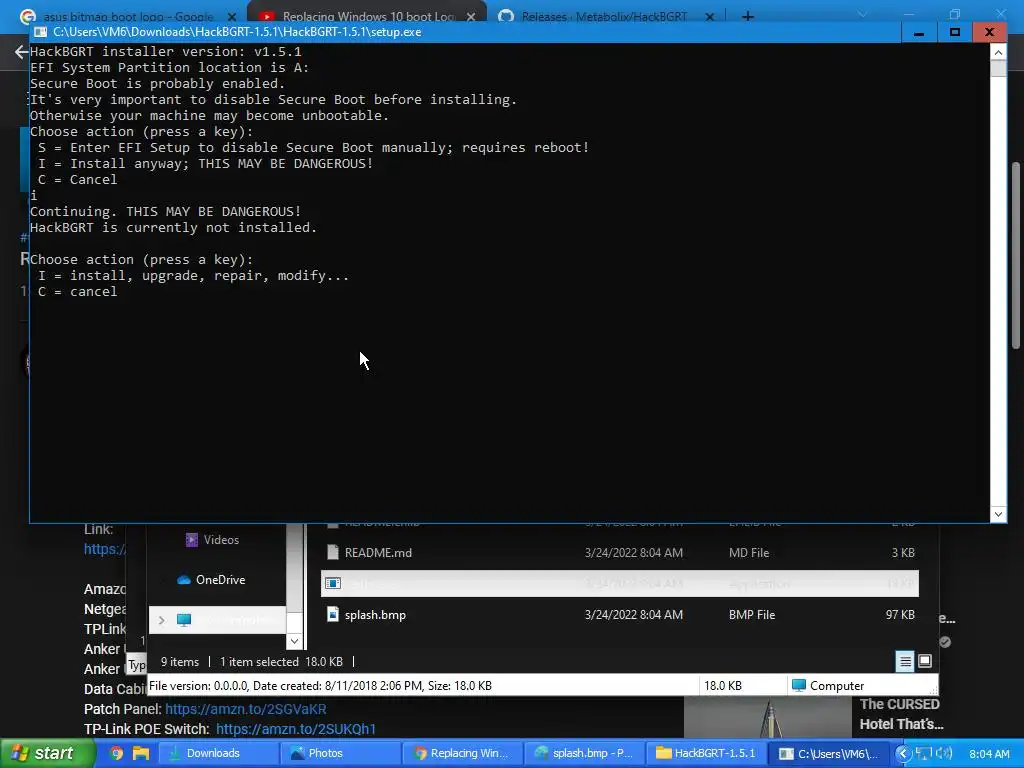Click splash.bmp's BMP File type cell
The height and width of the screenshot is (768, 1024).
coord(752,615)
